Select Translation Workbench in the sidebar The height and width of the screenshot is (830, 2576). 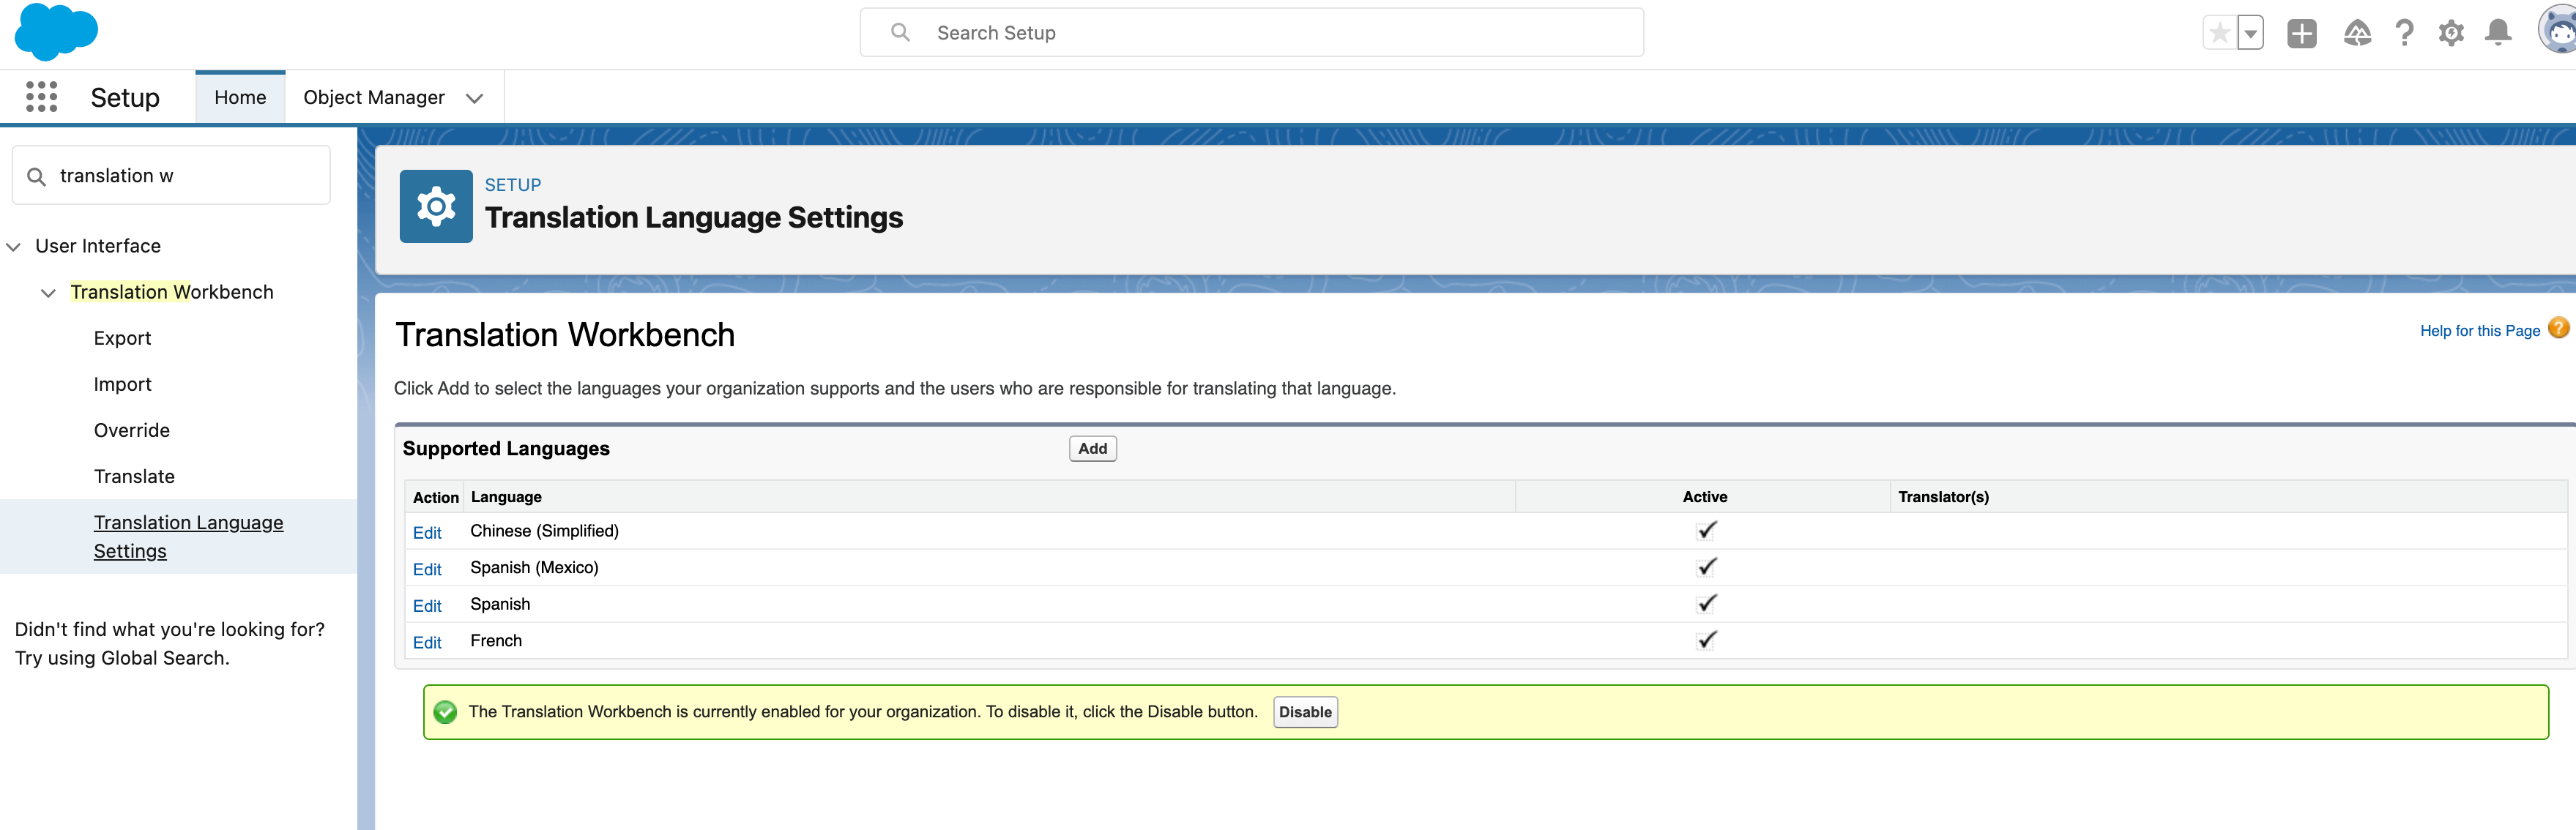point(171,292)
